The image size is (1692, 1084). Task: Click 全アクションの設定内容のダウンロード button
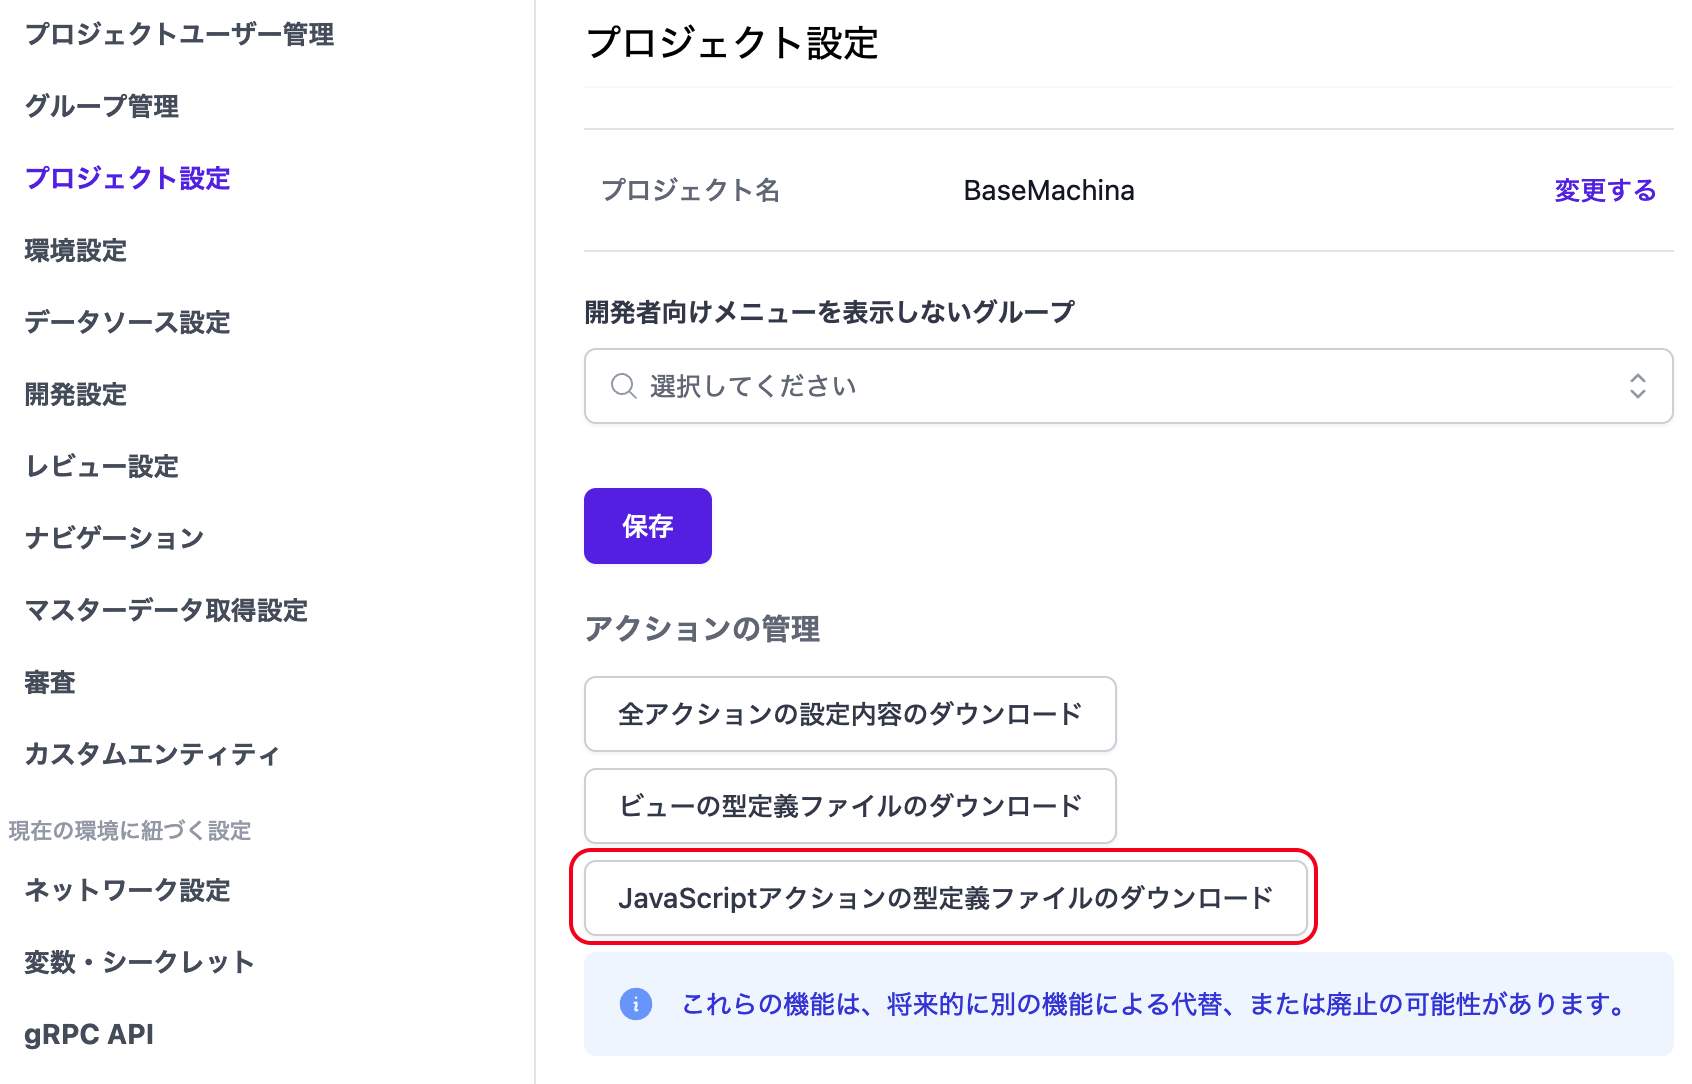850,714
